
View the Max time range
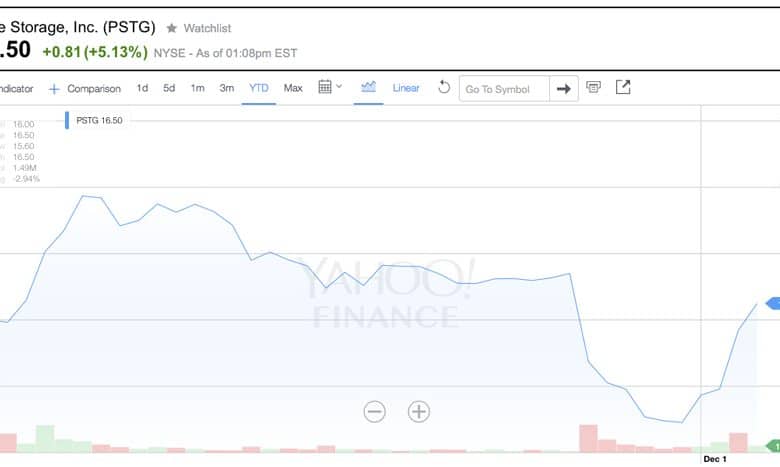[x=293, y=88]
